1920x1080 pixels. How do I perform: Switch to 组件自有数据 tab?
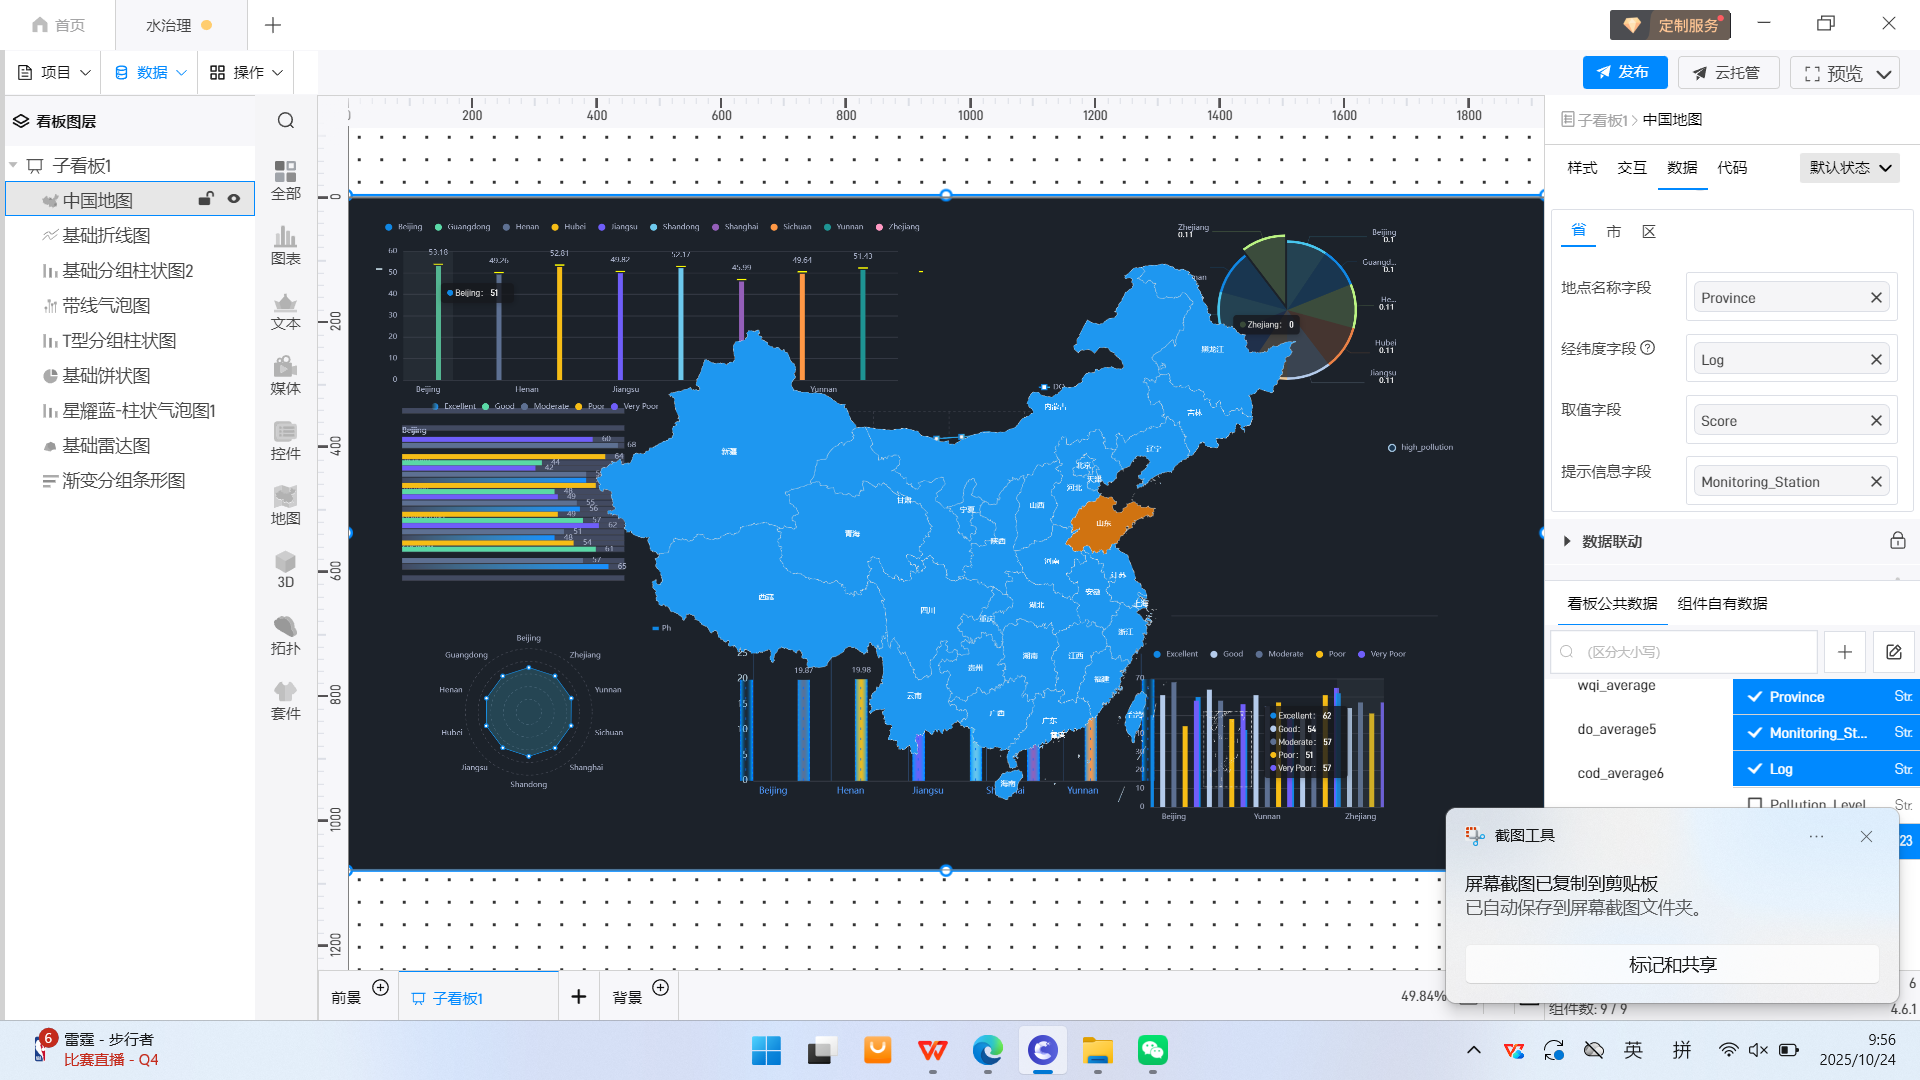point(1722,603)
